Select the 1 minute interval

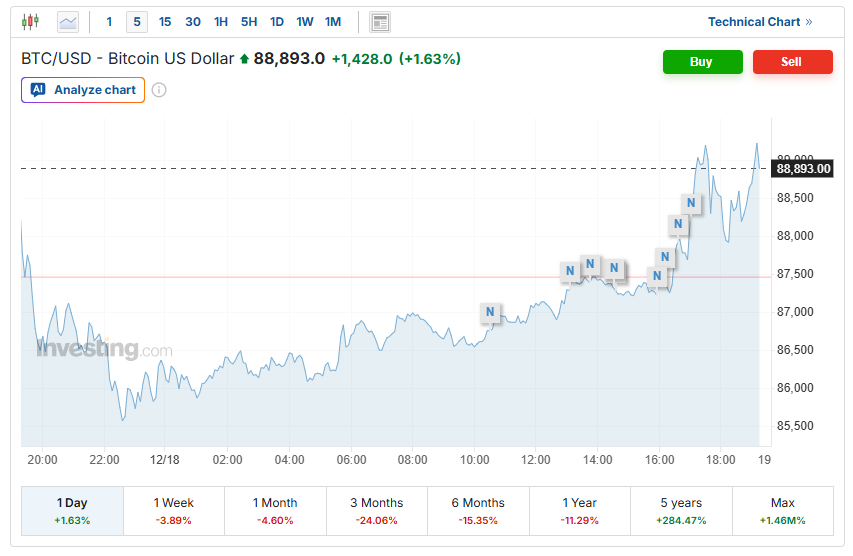tap(109, 21)
